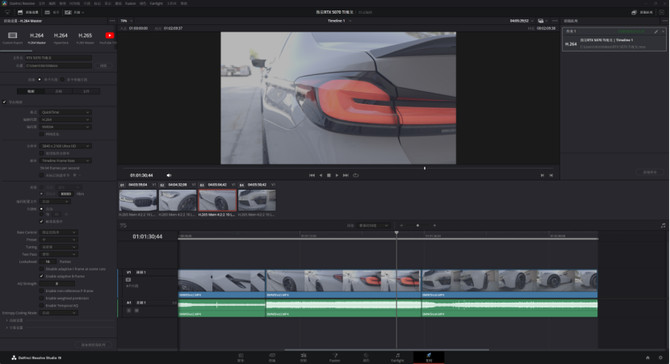This screenshot has width=670, height=364.
Task: Enable the 'Enable Temporal AQ' checkbox
Action: click(x=41, y=305)
